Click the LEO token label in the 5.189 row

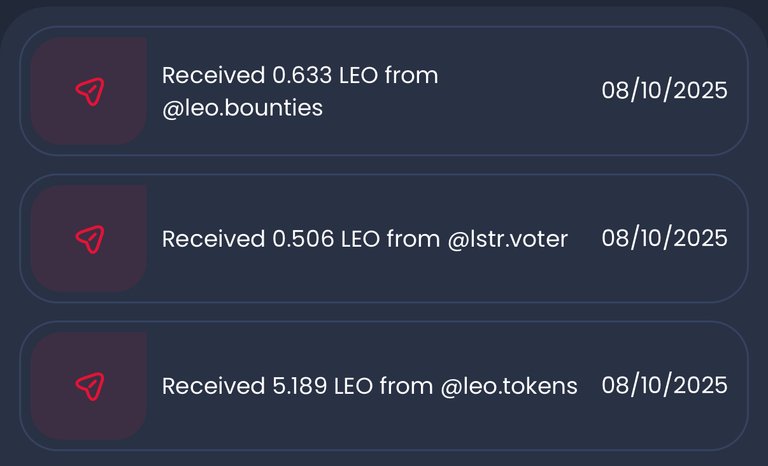(x=353, y=387)
